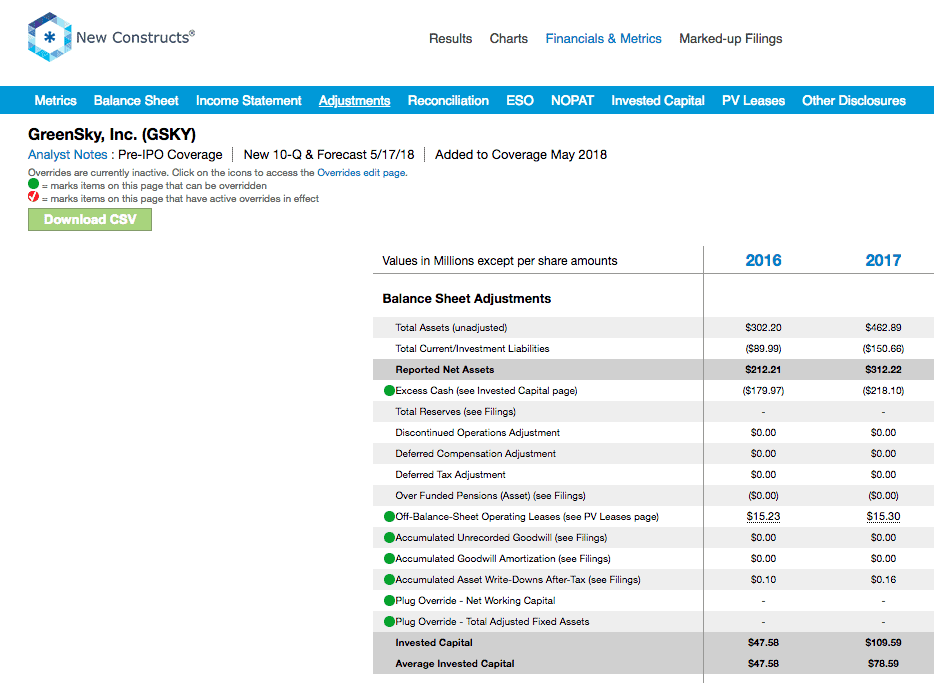Click Invested Capital row label in table
This screenshot has width=934, height=683.
434,643
